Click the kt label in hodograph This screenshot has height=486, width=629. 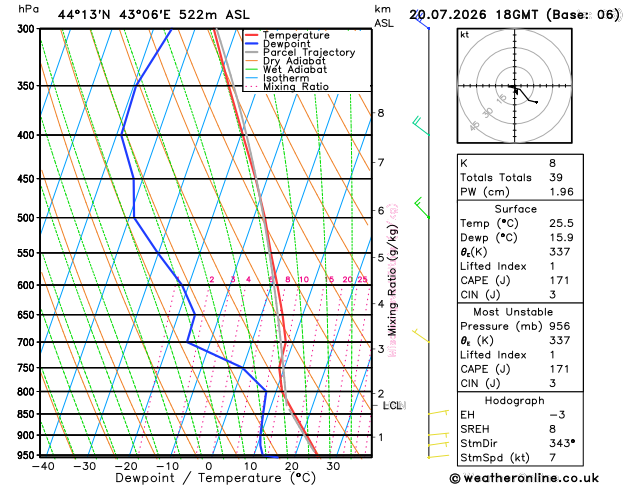(465, 35)
